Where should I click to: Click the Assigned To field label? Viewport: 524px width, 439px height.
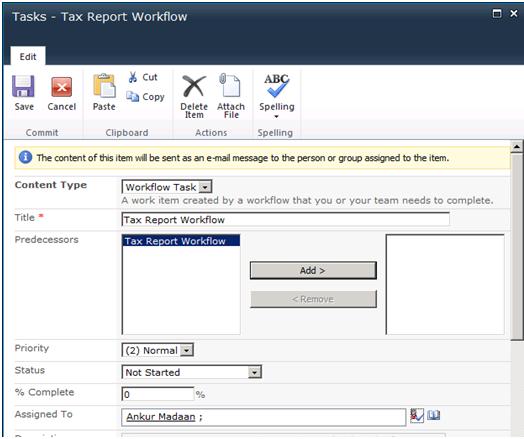coord(43,414)
